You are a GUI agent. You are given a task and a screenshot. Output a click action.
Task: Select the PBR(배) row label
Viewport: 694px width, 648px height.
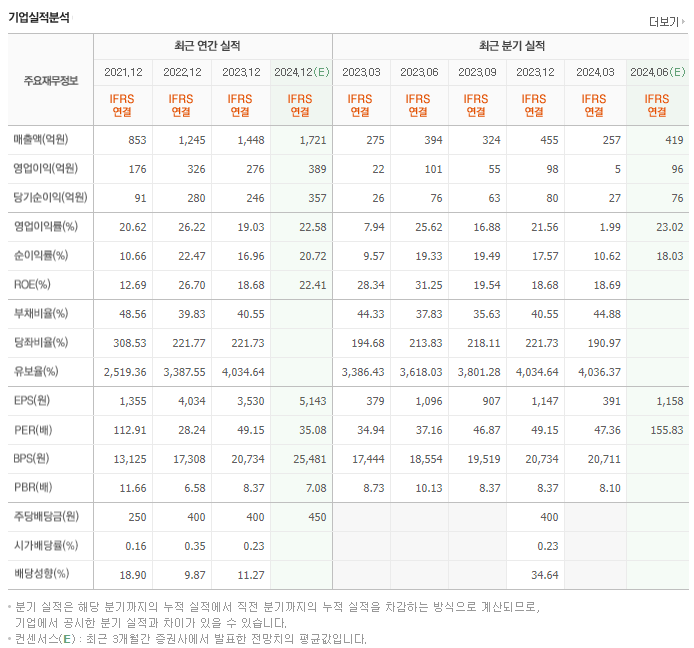(x=33, y=487)
